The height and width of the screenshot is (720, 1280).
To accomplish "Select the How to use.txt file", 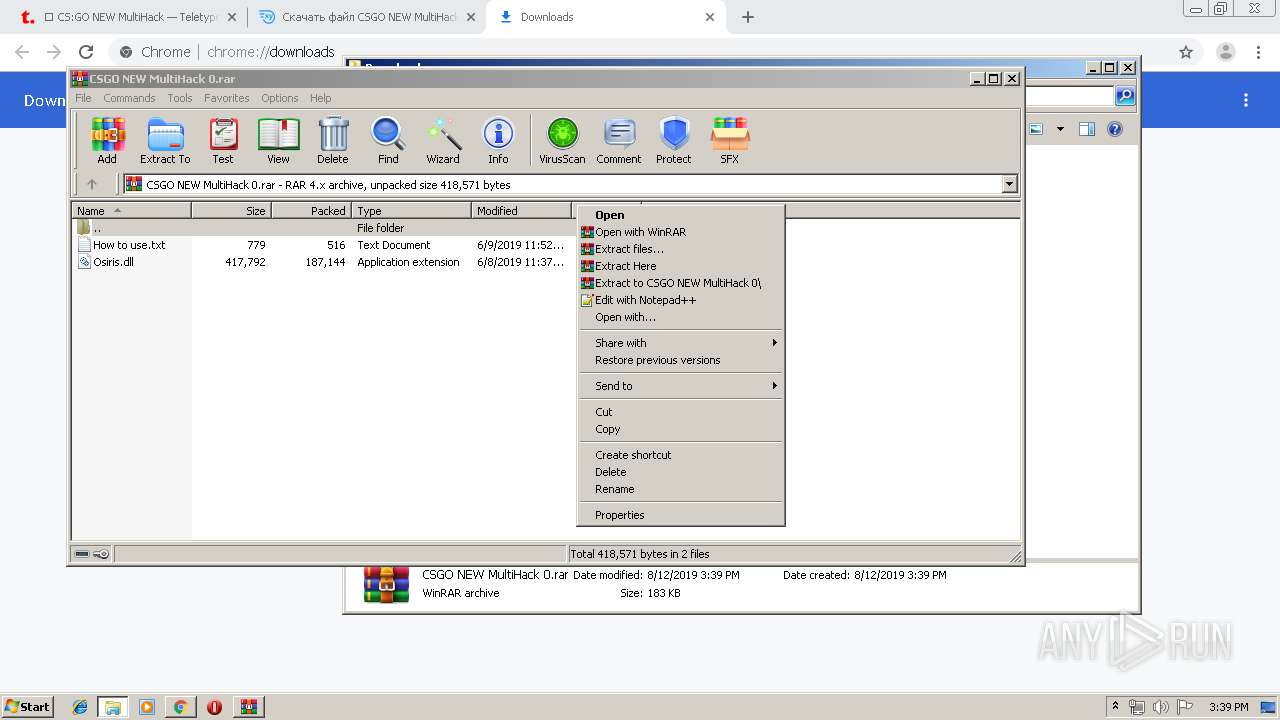I will [x=325, y=245].
